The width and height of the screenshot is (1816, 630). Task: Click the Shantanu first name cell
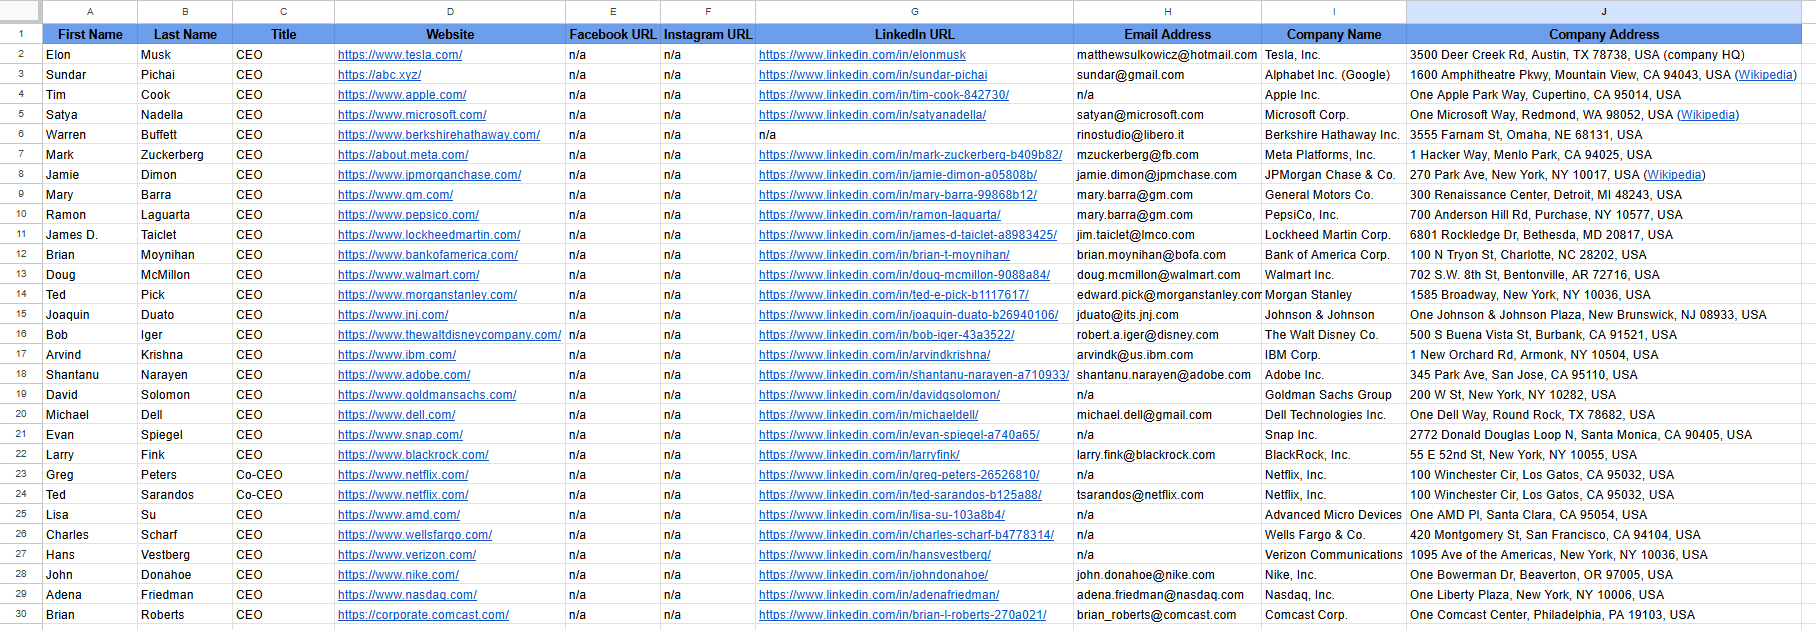tap(90, 375)
